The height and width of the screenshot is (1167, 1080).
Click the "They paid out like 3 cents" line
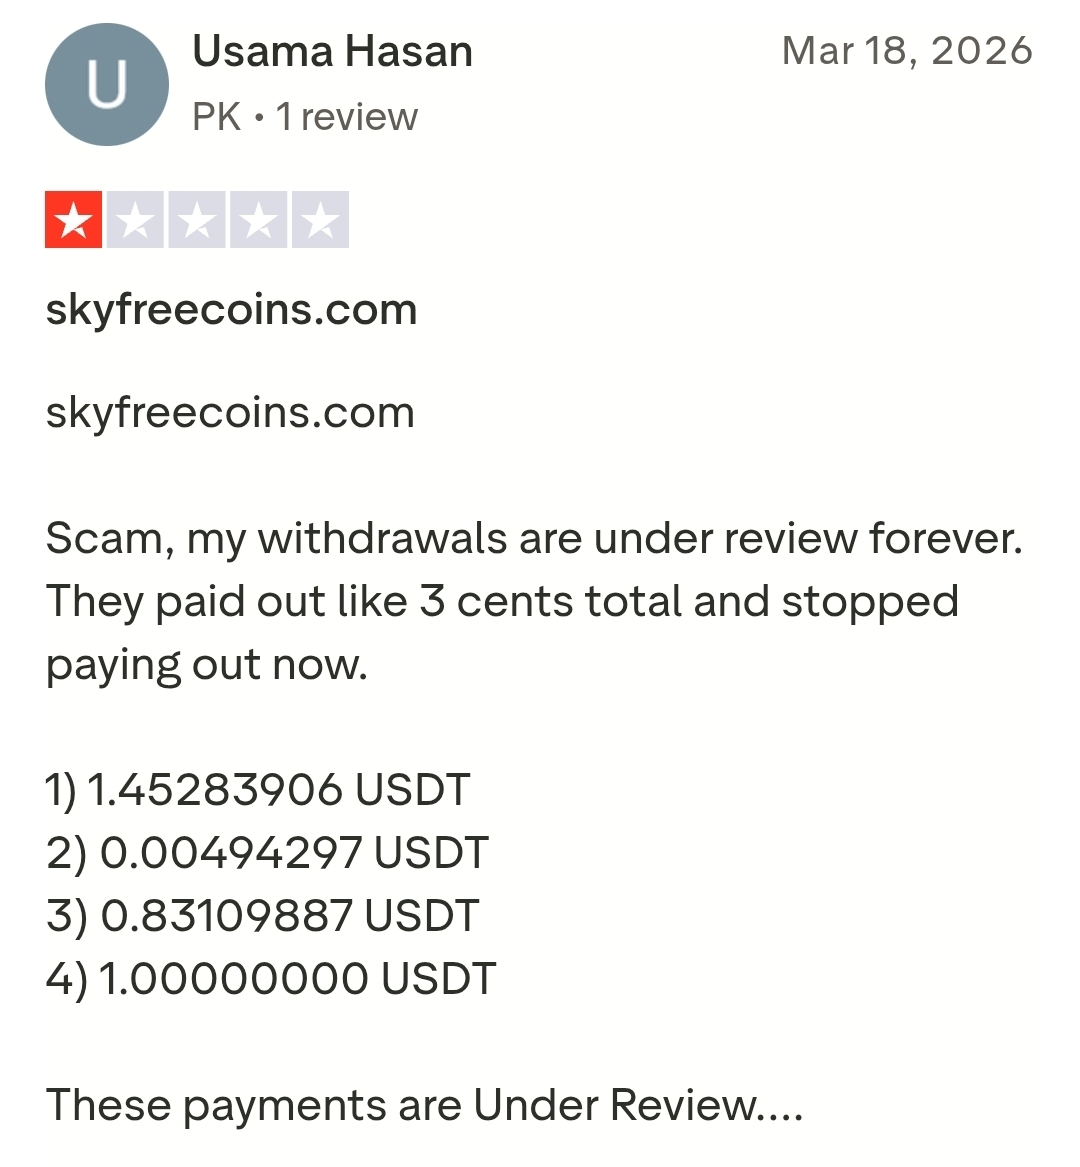coord(502,601)
